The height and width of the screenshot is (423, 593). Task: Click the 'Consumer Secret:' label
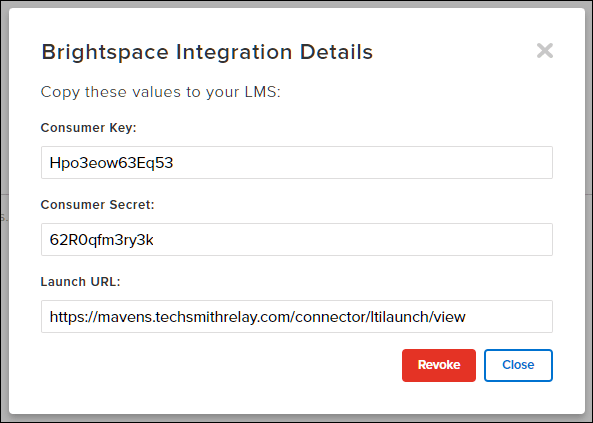pos(98,205)
